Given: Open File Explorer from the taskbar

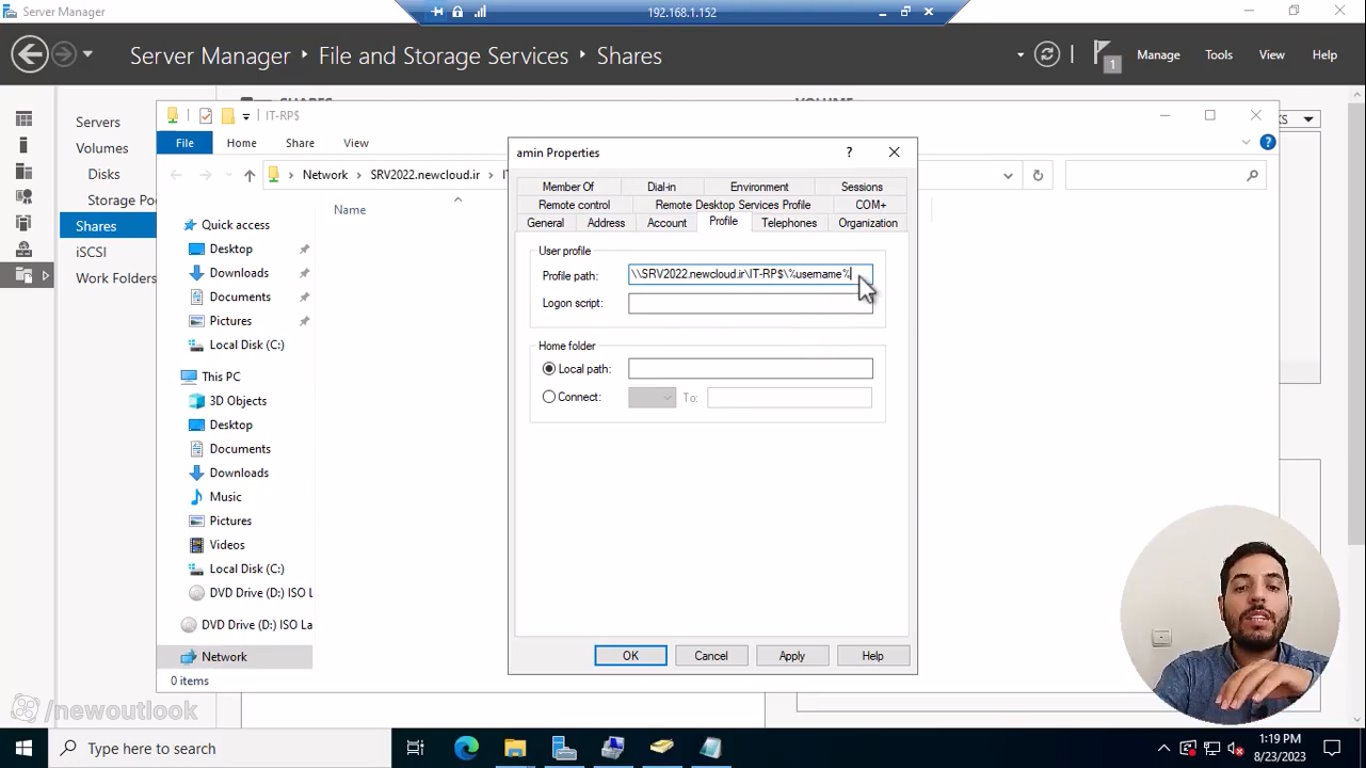Looking at the screenshot, I should [515, 748].
